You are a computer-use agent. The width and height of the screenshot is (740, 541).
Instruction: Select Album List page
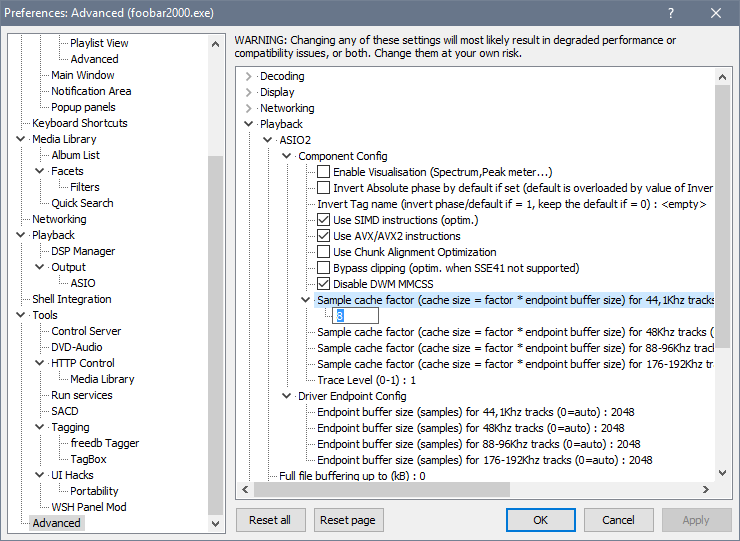tap(76, 155)
